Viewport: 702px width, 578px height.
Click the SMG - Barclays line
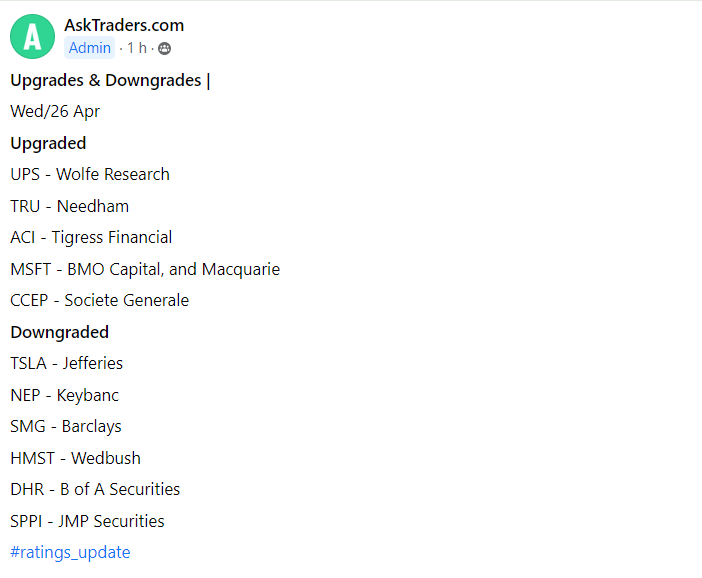click(66, 426)
